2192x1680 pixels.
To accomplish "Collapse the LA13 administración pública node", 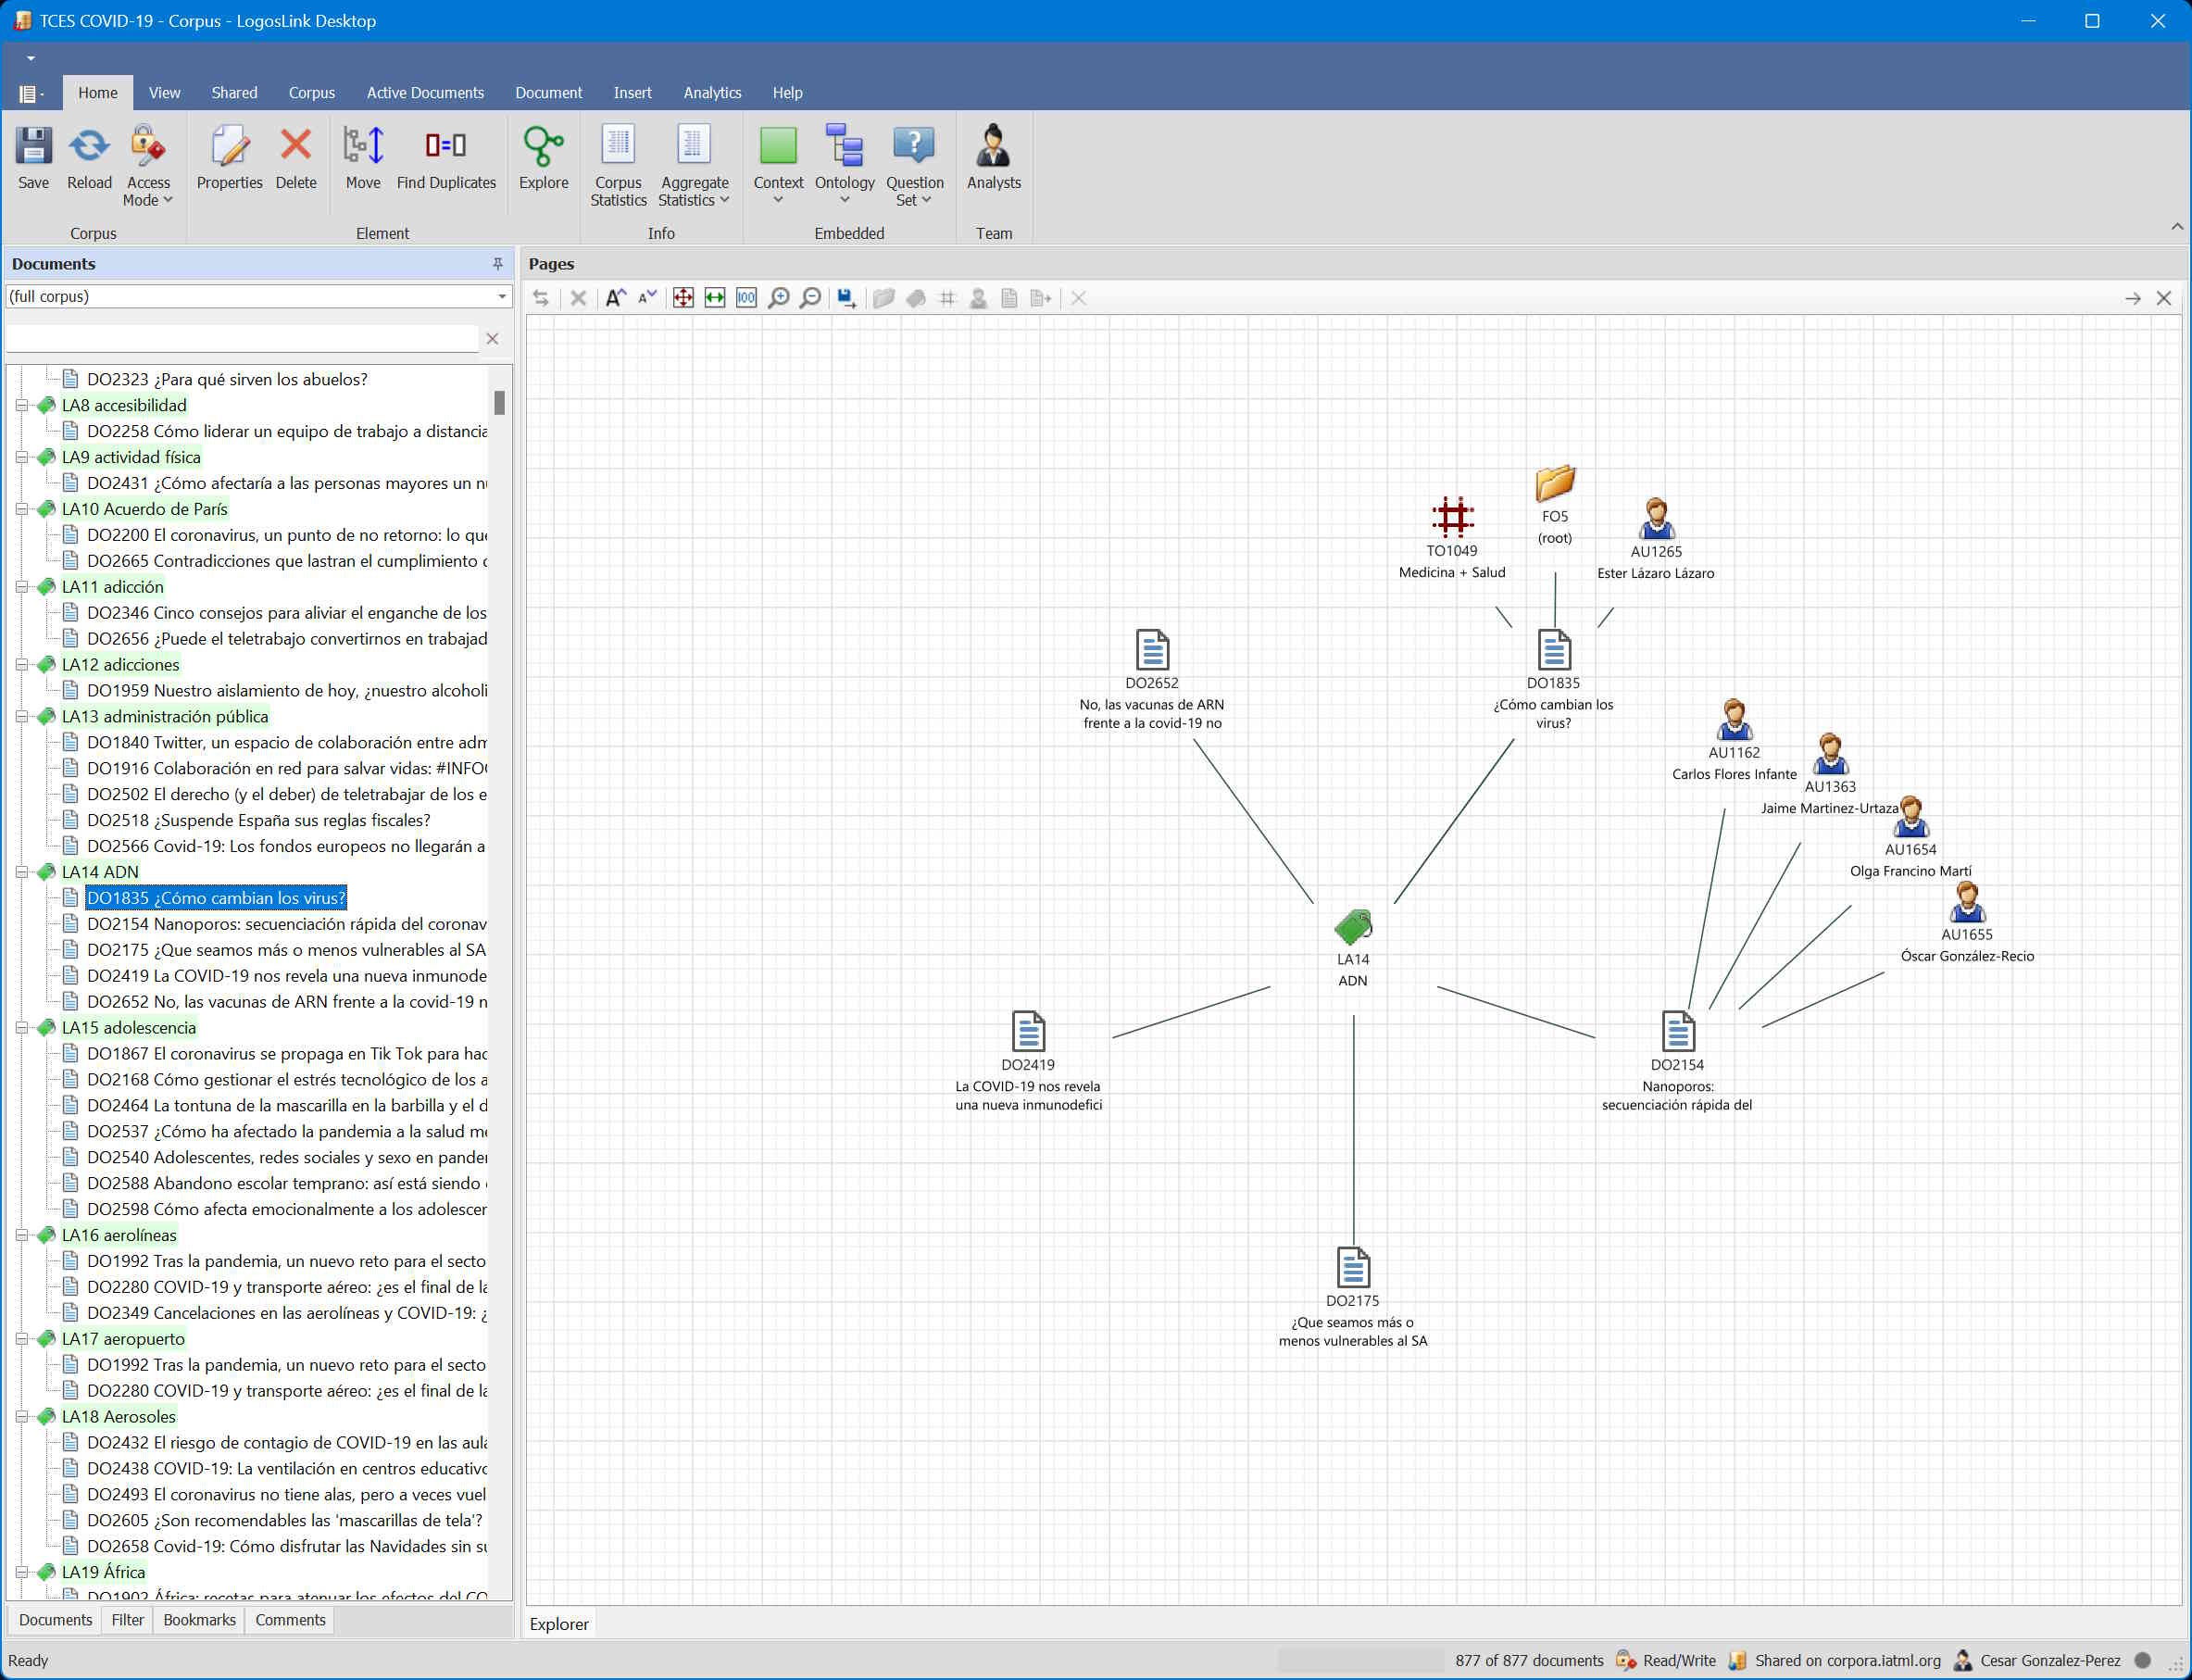I will click(21, 716).
